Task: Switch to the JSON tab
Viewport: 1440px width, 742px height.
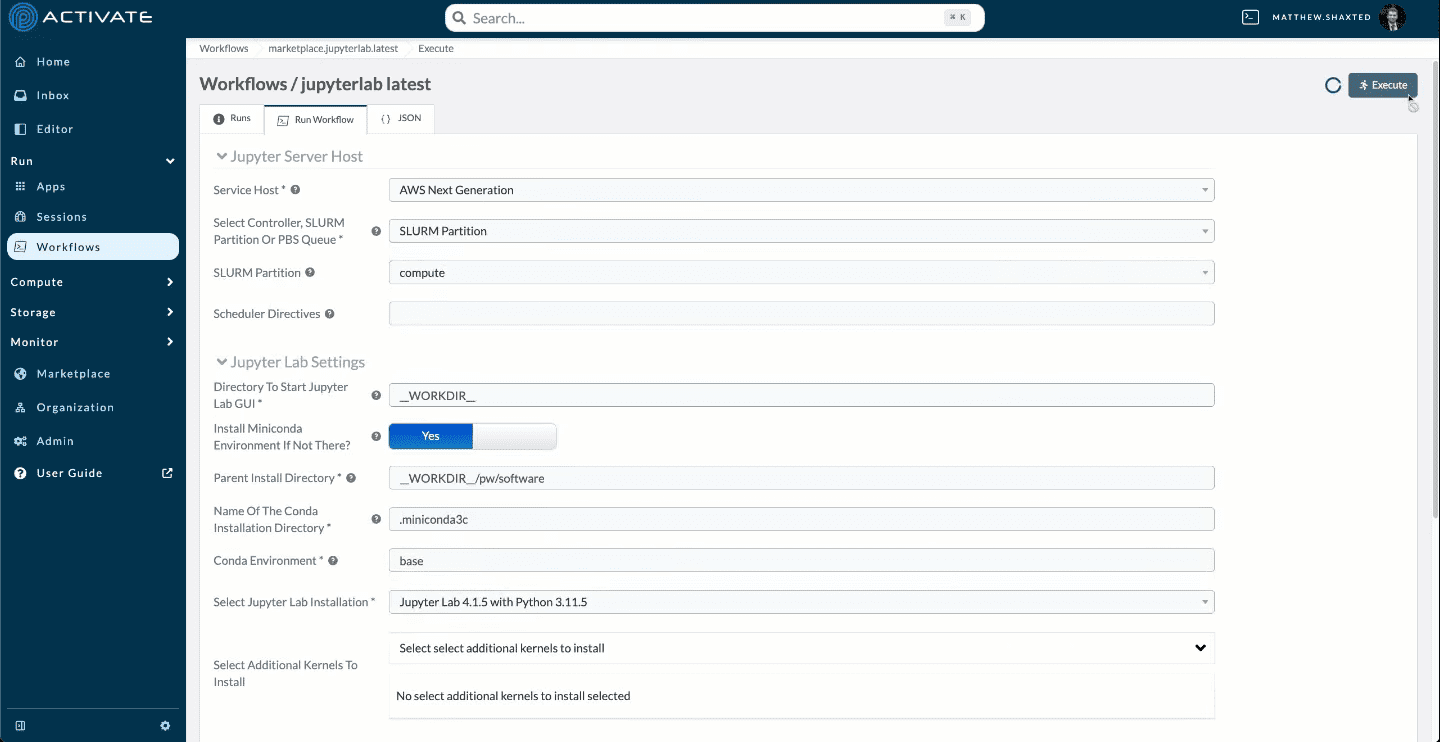Action: coord(401,118)
